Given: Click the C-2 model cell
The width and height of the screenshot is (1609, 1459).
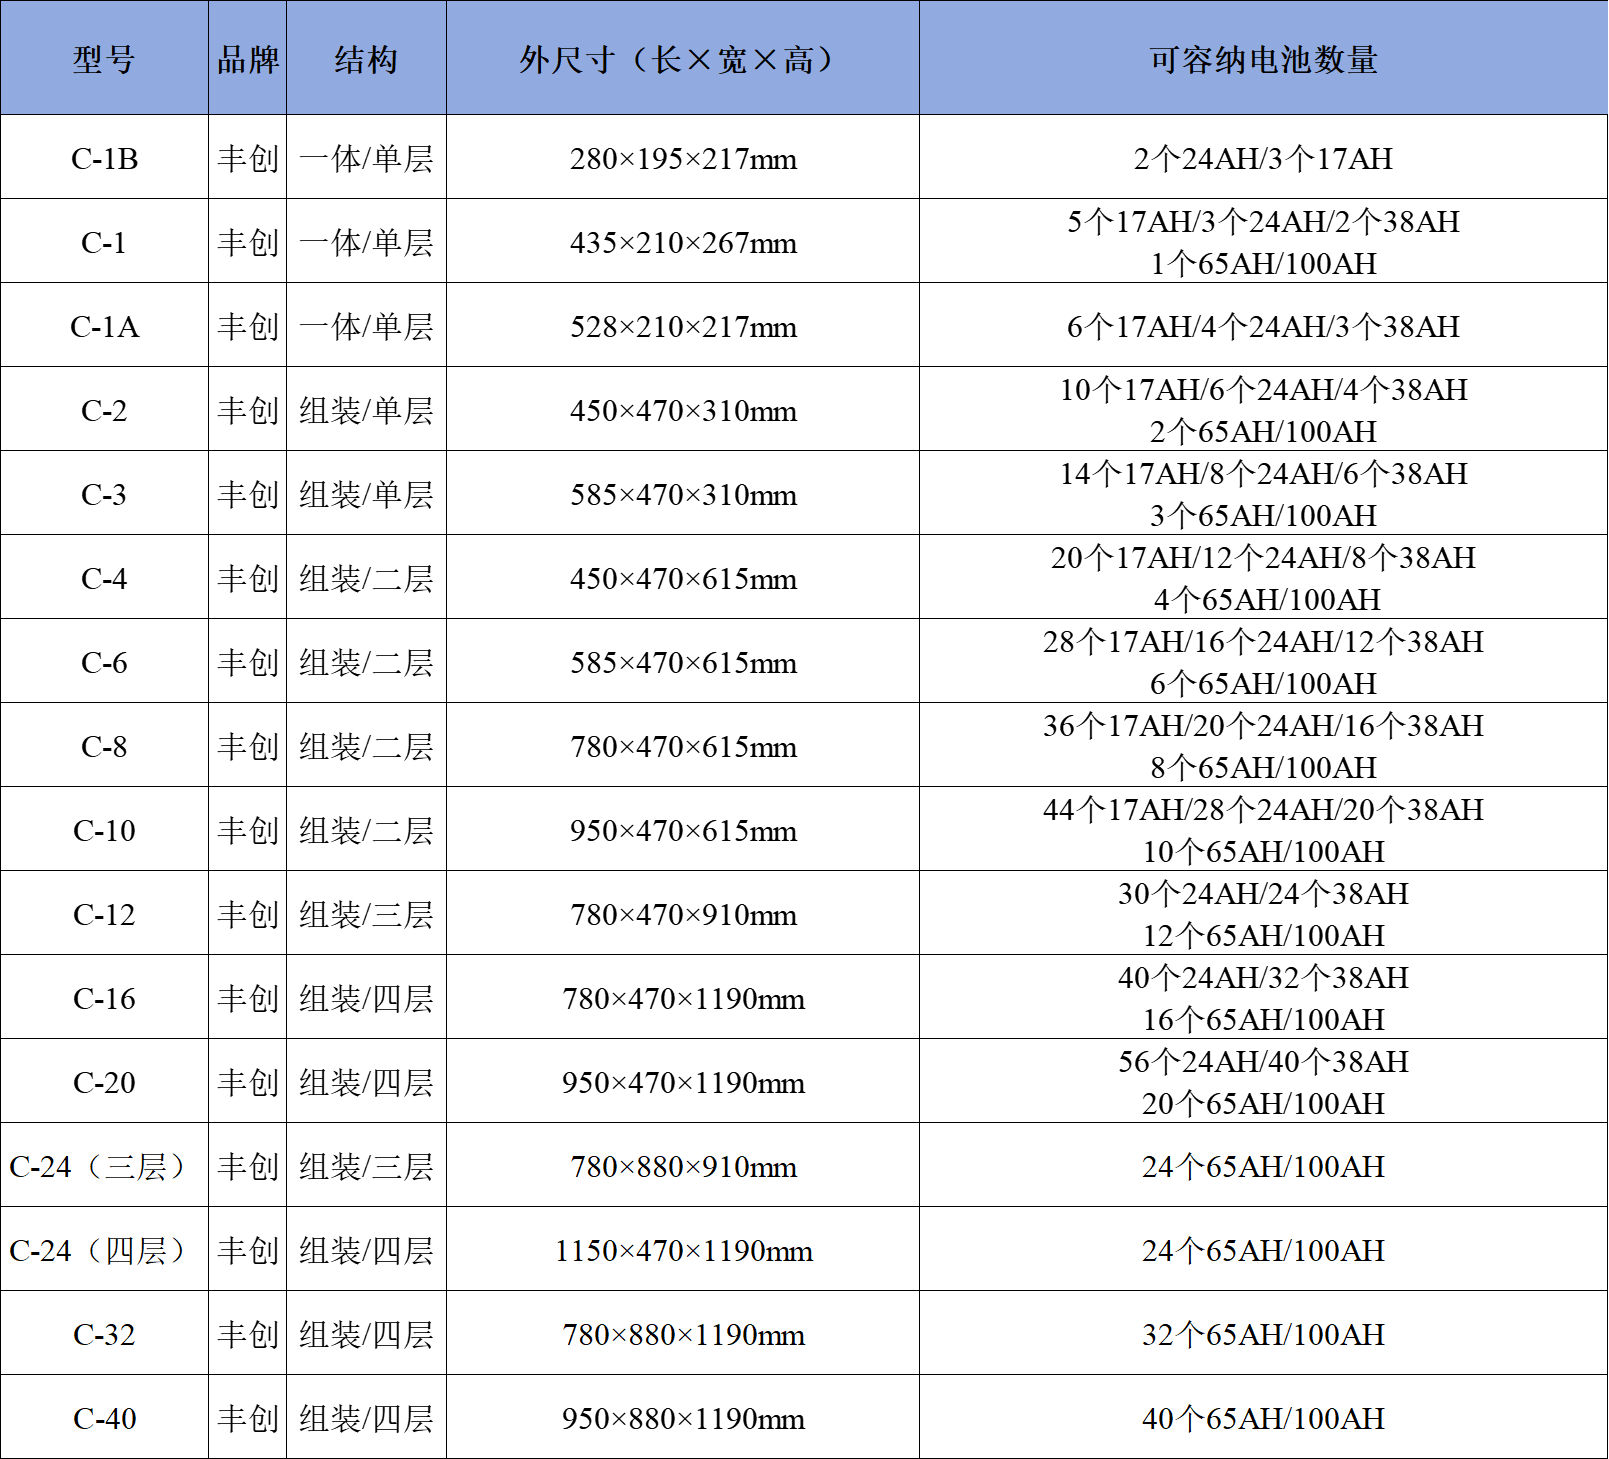Looking at the screenshot, I should [x=104, y=410].
